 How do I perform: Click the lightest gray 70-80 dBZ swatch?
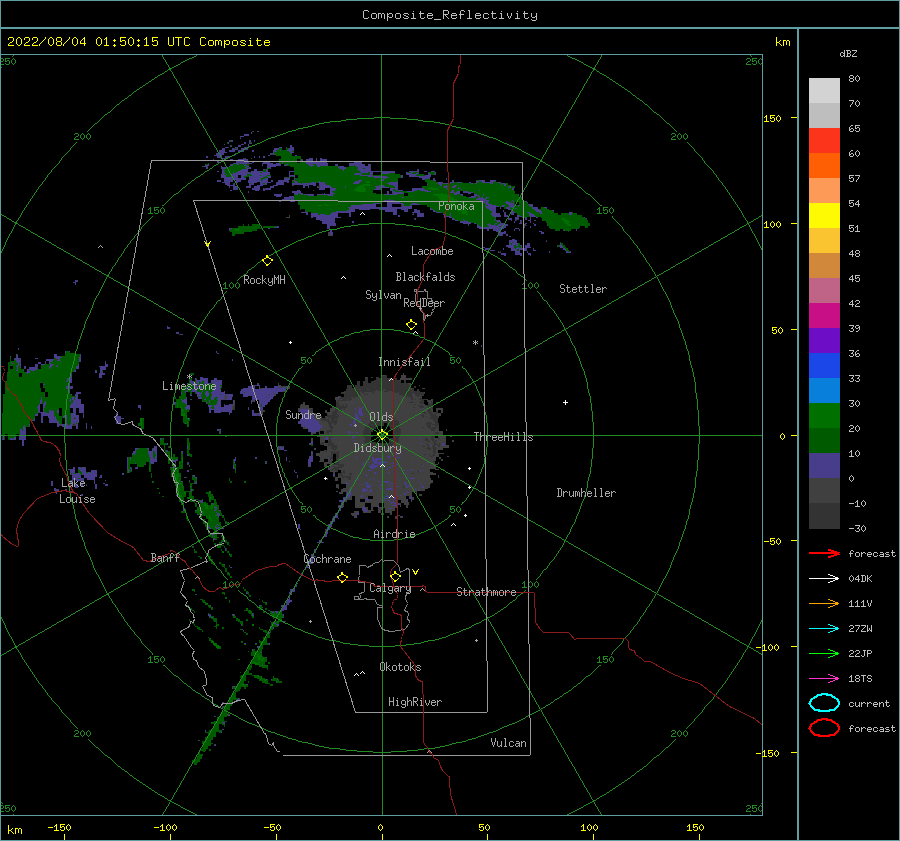[x=824, y=91]
